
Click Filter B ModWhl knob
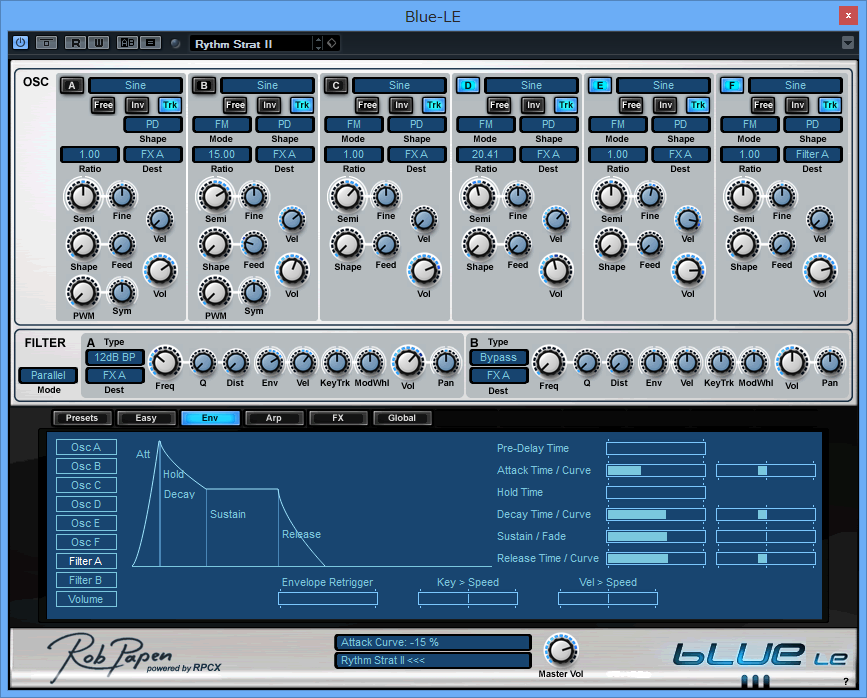(754, 363)
